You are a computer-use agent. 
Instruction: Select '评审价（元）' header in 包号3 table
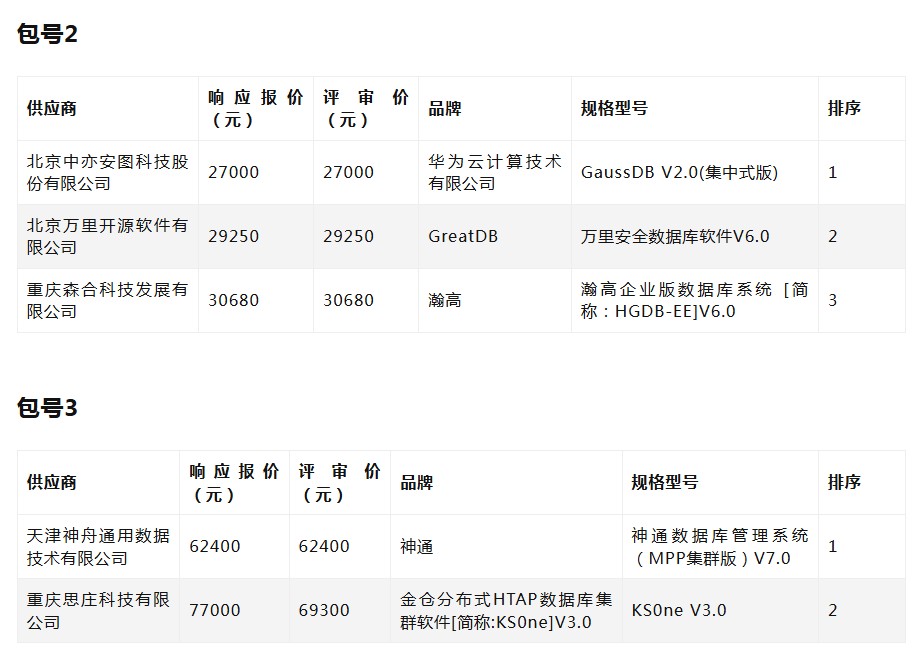[x=340, y=482]
